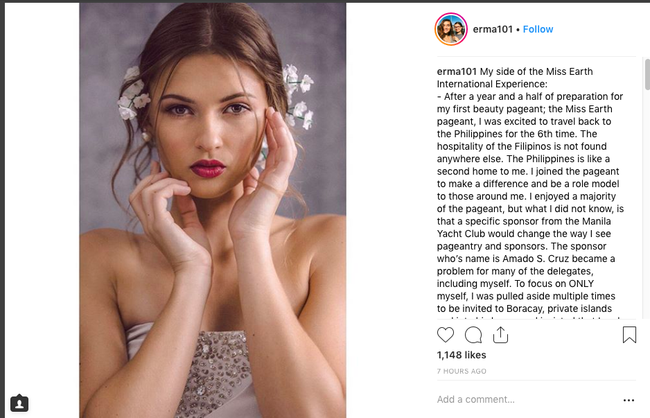The height and width of the screenshot is (418, 650).
Task: Open erma101 profile from header username
Action: [490, 29]
